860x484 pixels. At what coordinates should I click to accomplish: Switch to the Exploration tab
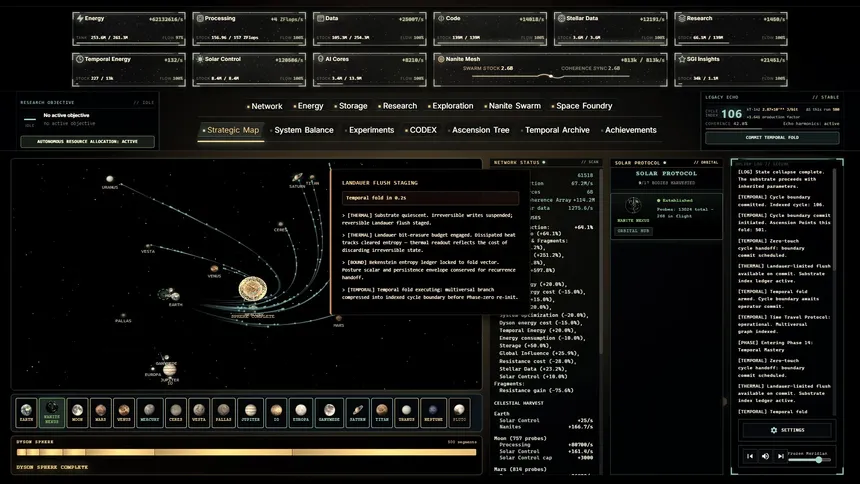click(x=450, y=106)
